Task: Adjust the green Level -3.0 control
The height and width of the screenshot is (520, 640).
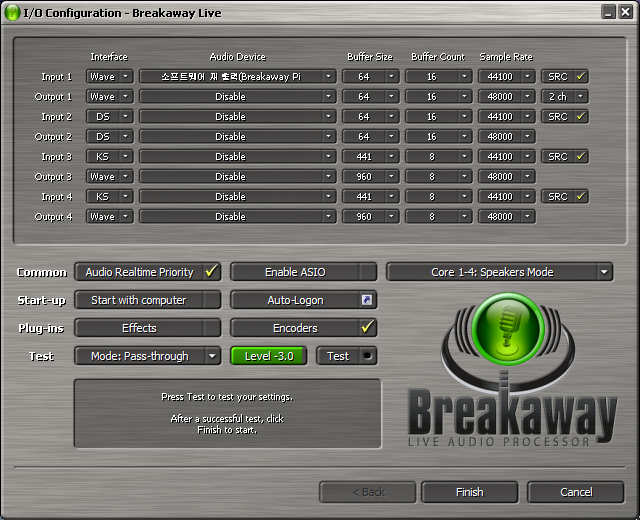Action: [x=269, y=356]
